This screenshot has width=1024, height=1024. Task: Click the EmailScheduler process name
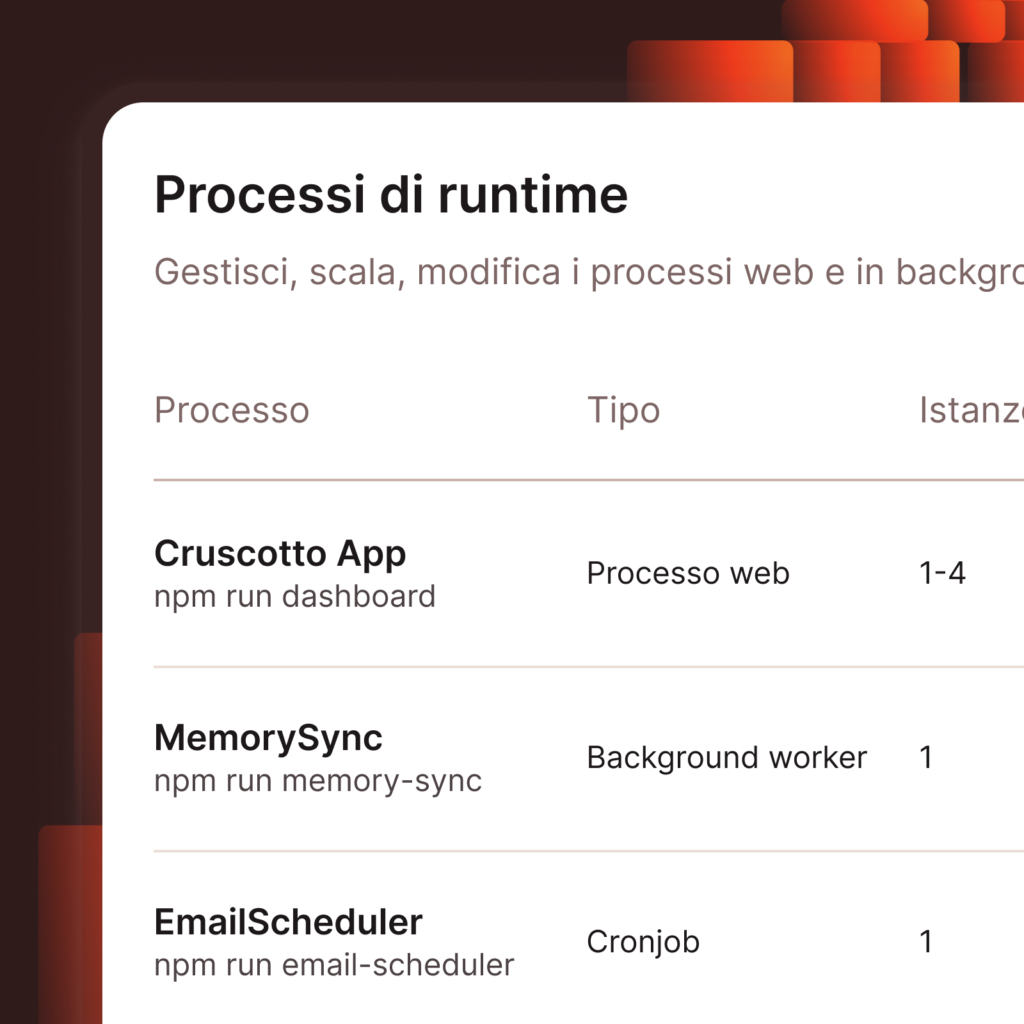(288, 922)
